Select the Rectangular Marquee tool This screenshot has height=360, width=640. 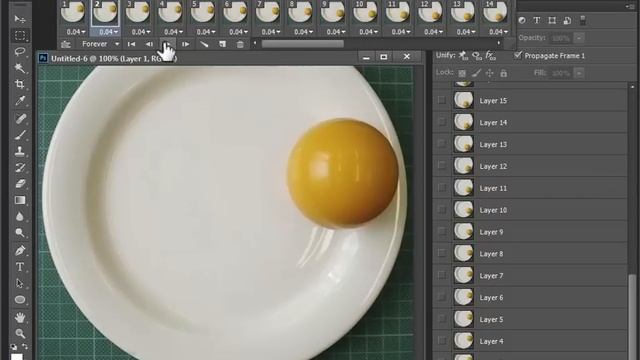click(x=20, y=36)
